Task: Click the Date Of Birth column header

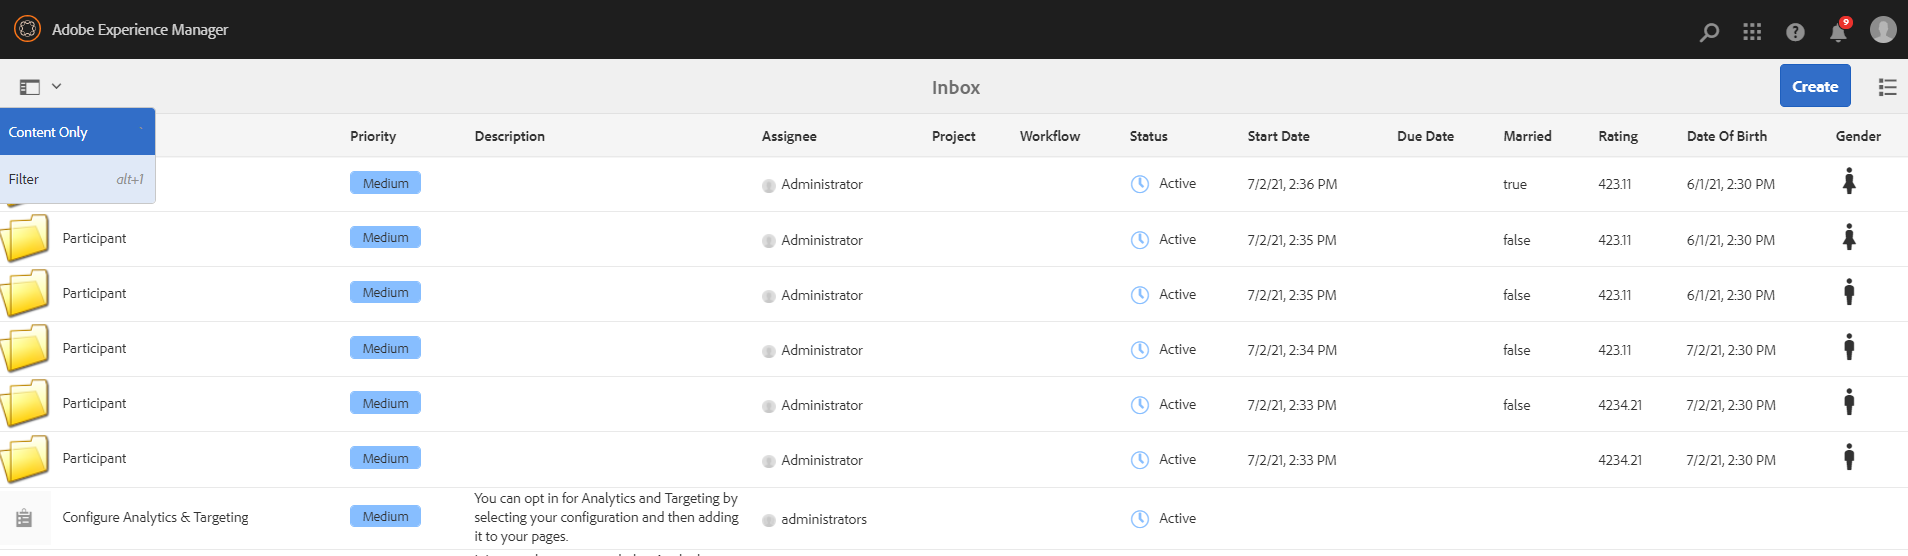Action: click(x=1726, y=136)
